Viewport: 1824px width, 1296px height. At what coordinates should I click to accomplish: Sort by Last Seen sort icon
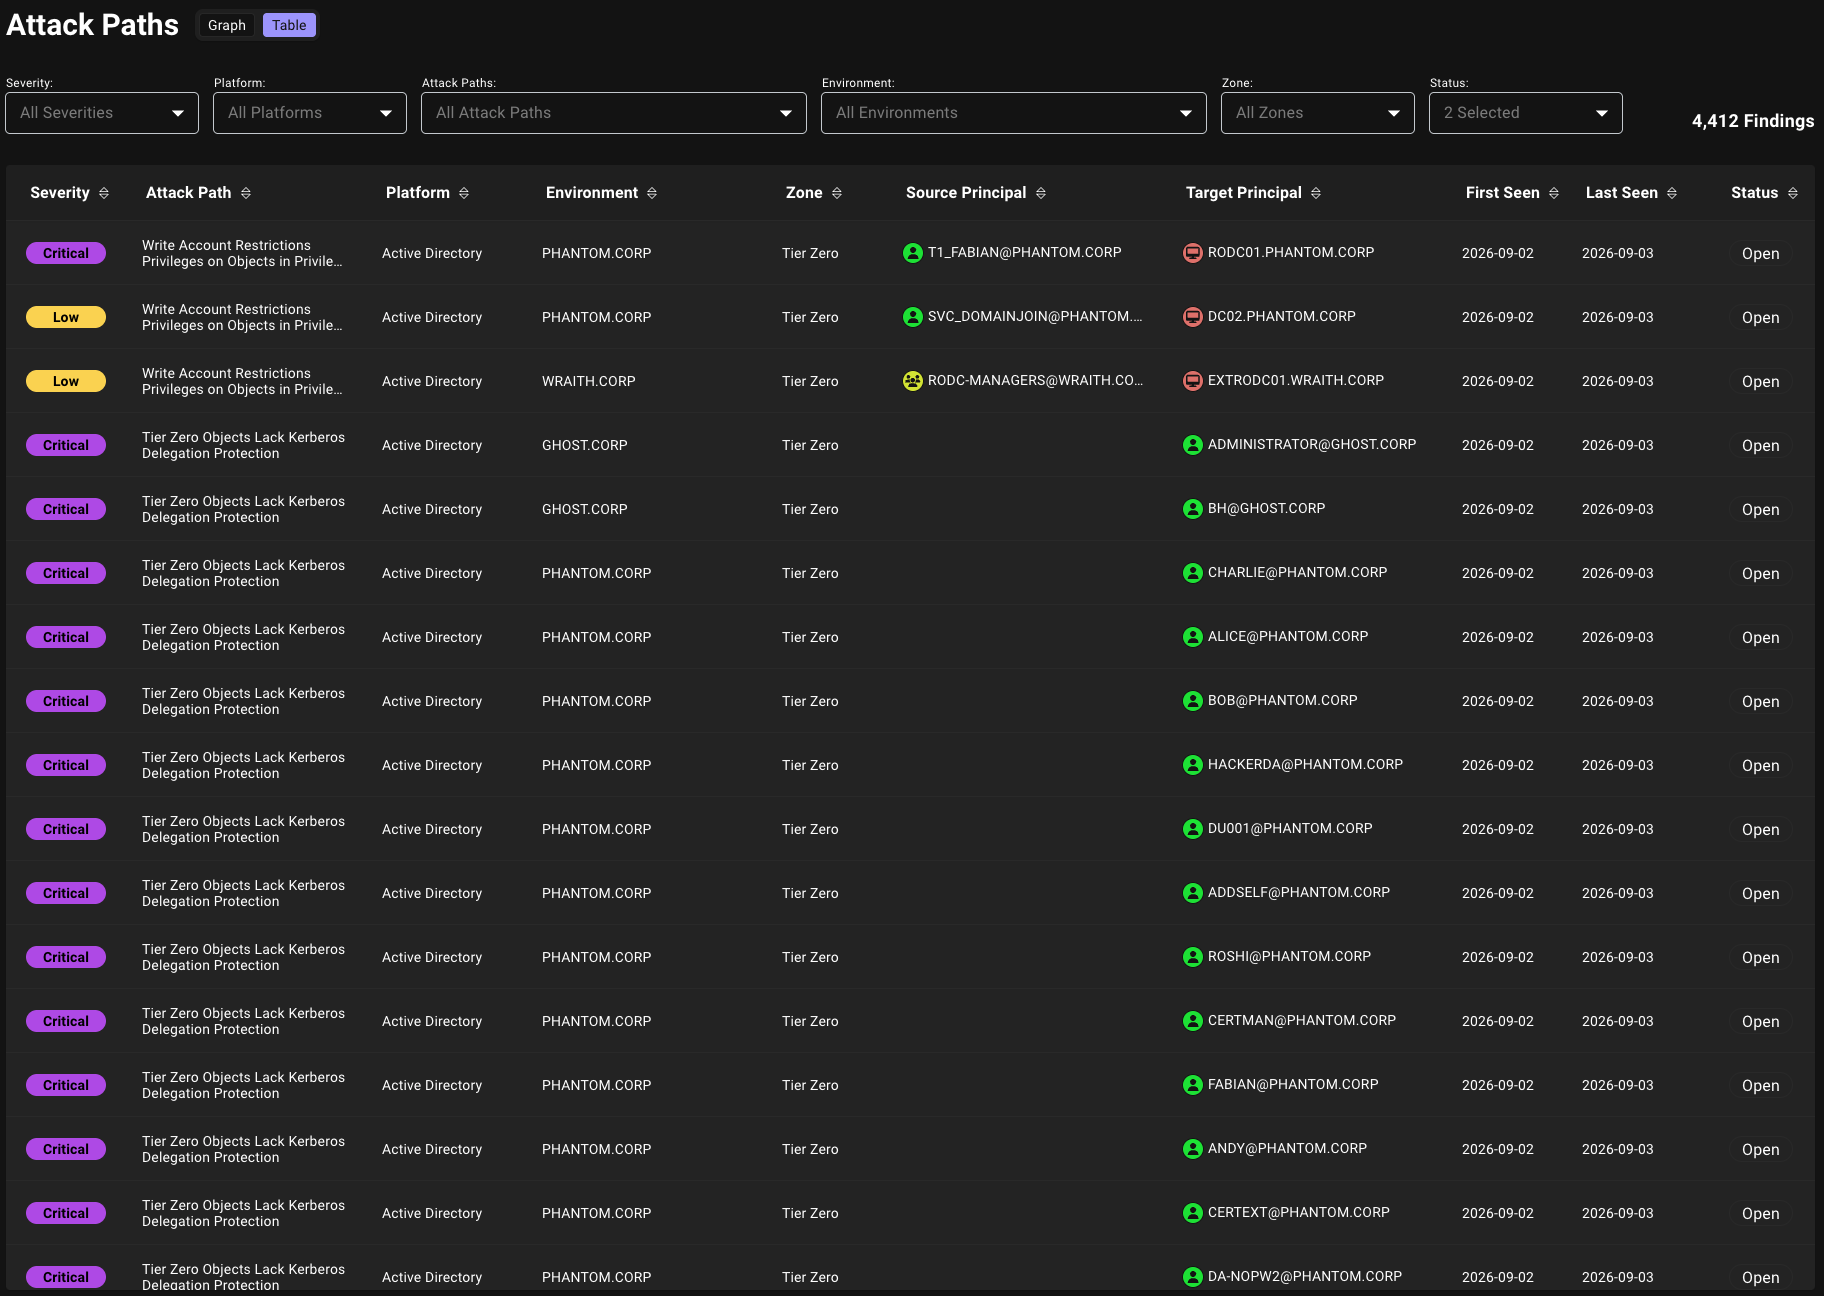pos(1672,193)
